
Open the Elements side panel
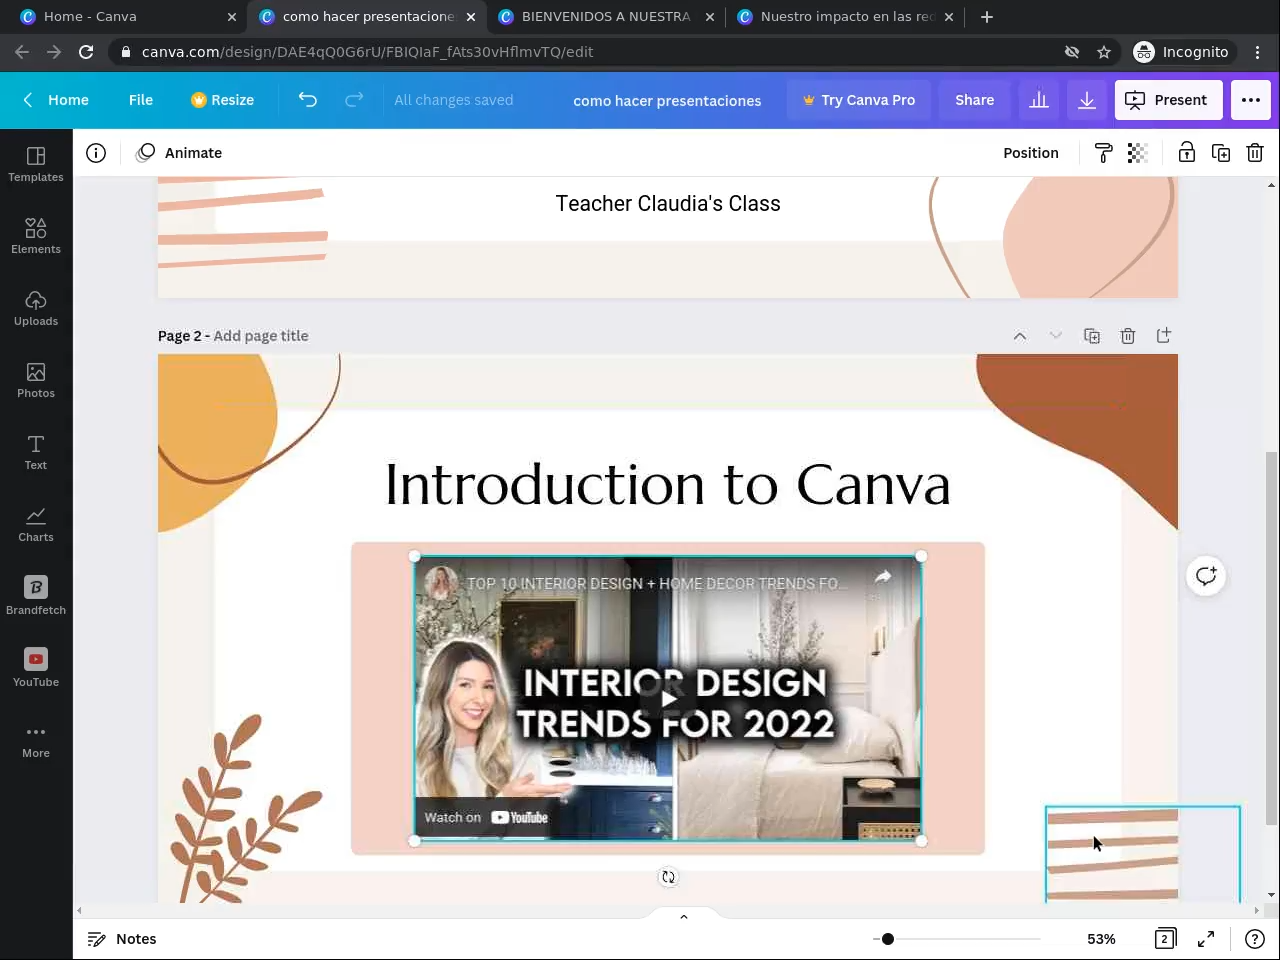point(36,236)
